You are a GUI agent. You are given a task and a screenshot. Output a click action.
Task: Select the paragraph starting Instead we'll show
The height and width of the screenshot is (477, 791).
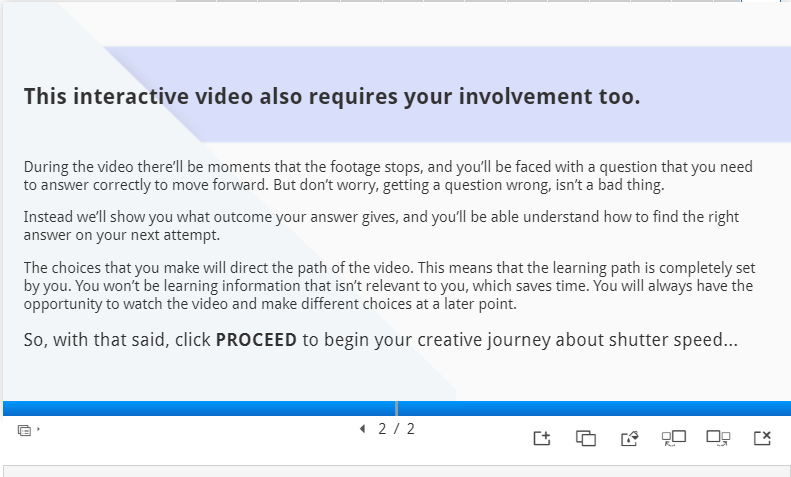381,226
